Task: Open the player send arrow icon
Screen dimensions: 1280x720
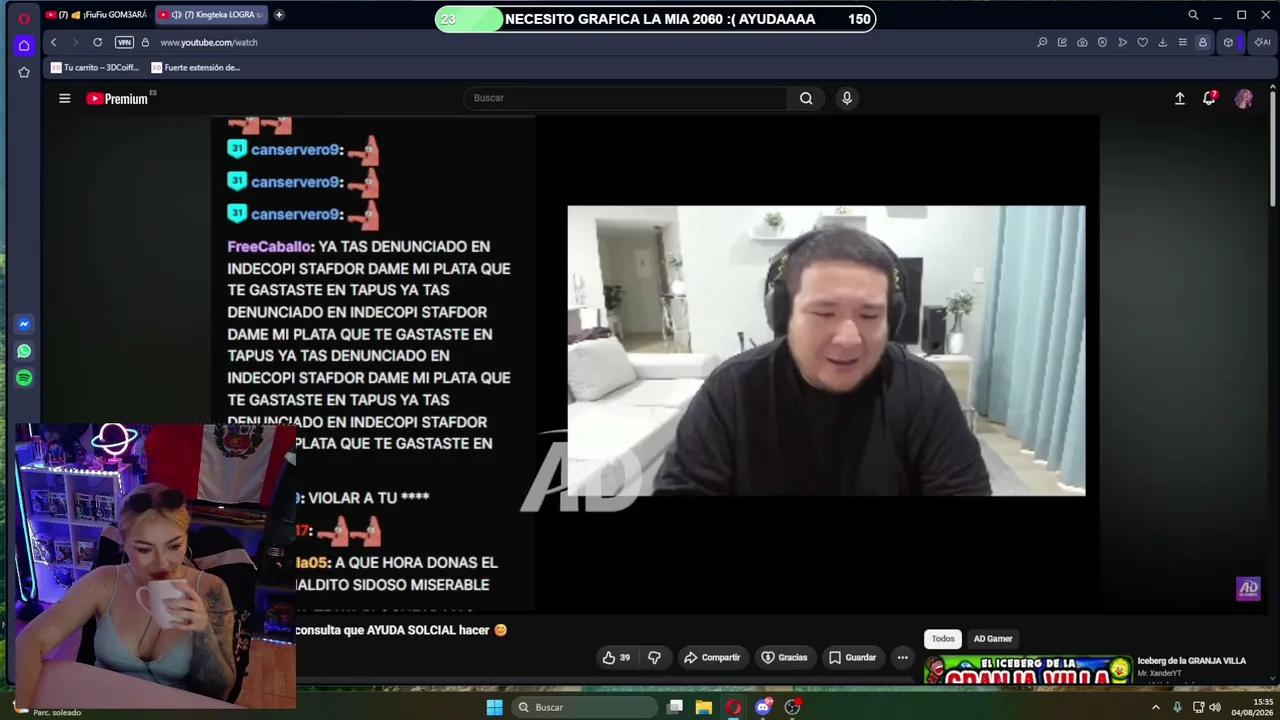Action: [x=1122, y=42]
